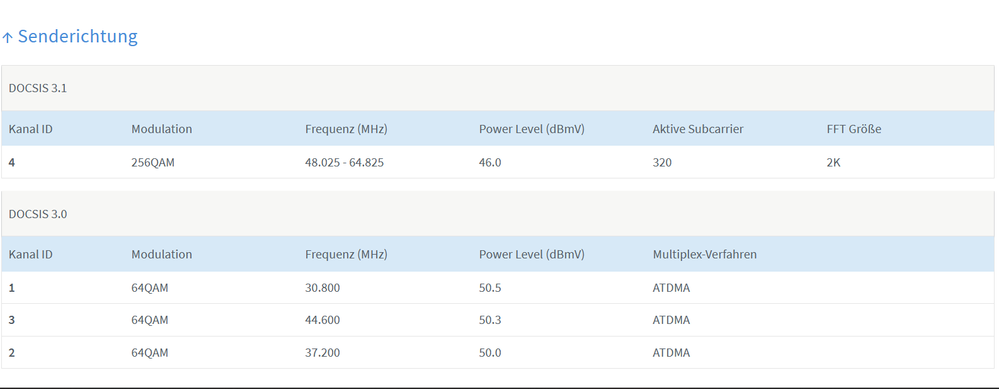Click Kanal ID header in DOCSIS 3.0 table
This screenshot has height=389, width=999.
pyautogui.click(x=31, y=254)
